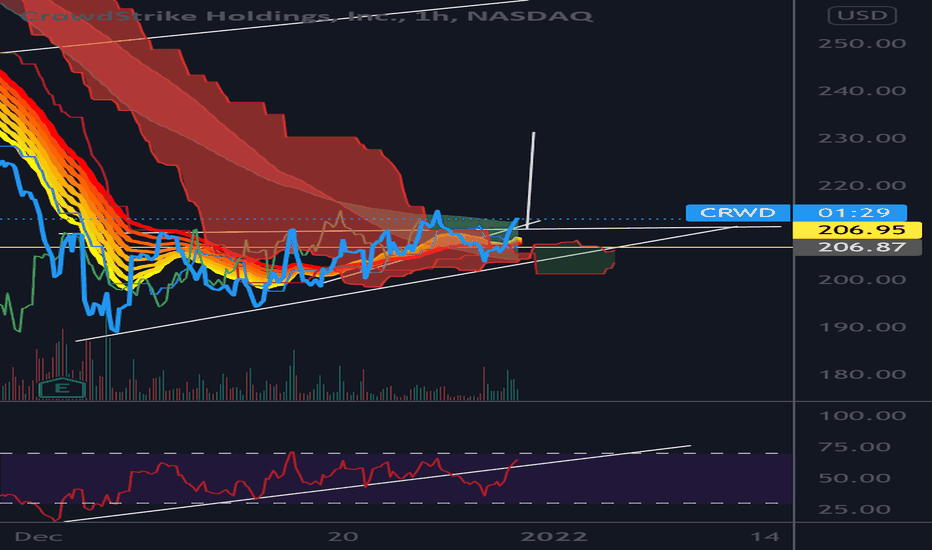The image size is (932, 550).
Task: Click the 14 date axis label
Action: (765, 537)
